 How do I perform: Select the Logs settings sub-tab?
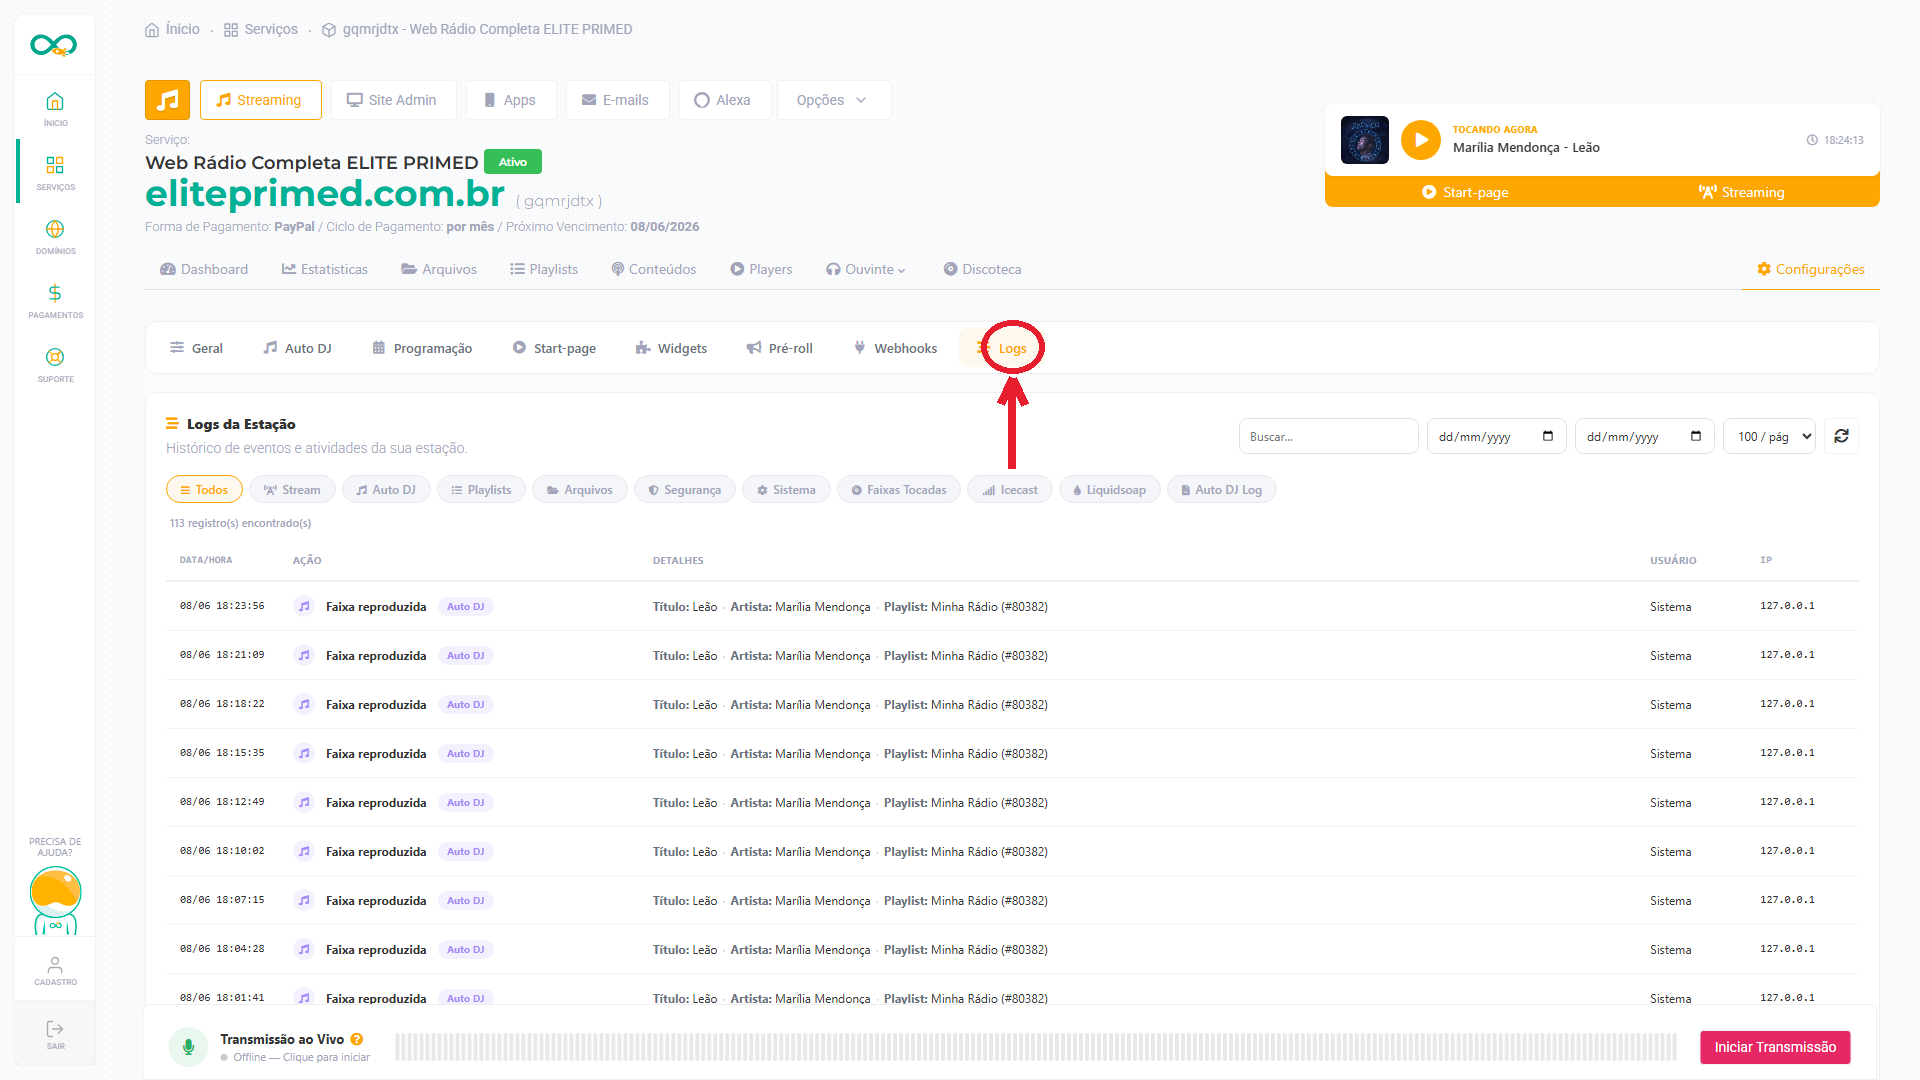(1002, 348)
